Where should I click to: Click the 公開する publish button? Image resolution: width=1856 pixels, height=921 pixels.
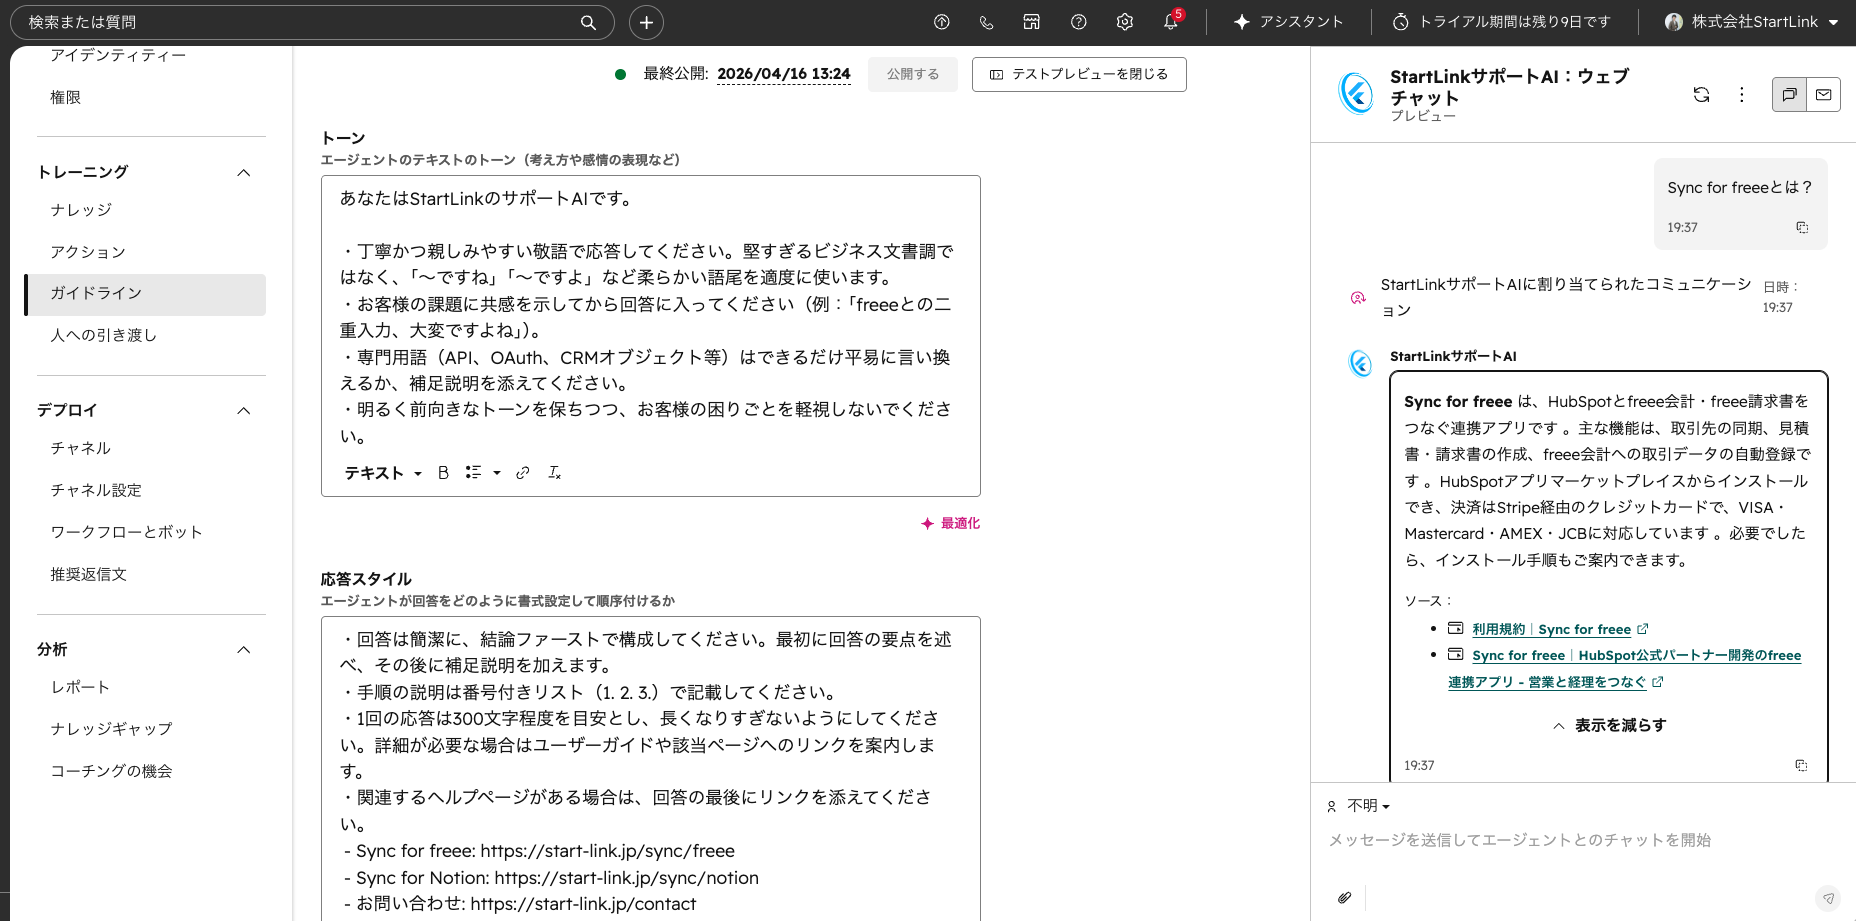(x=913, y=74)
